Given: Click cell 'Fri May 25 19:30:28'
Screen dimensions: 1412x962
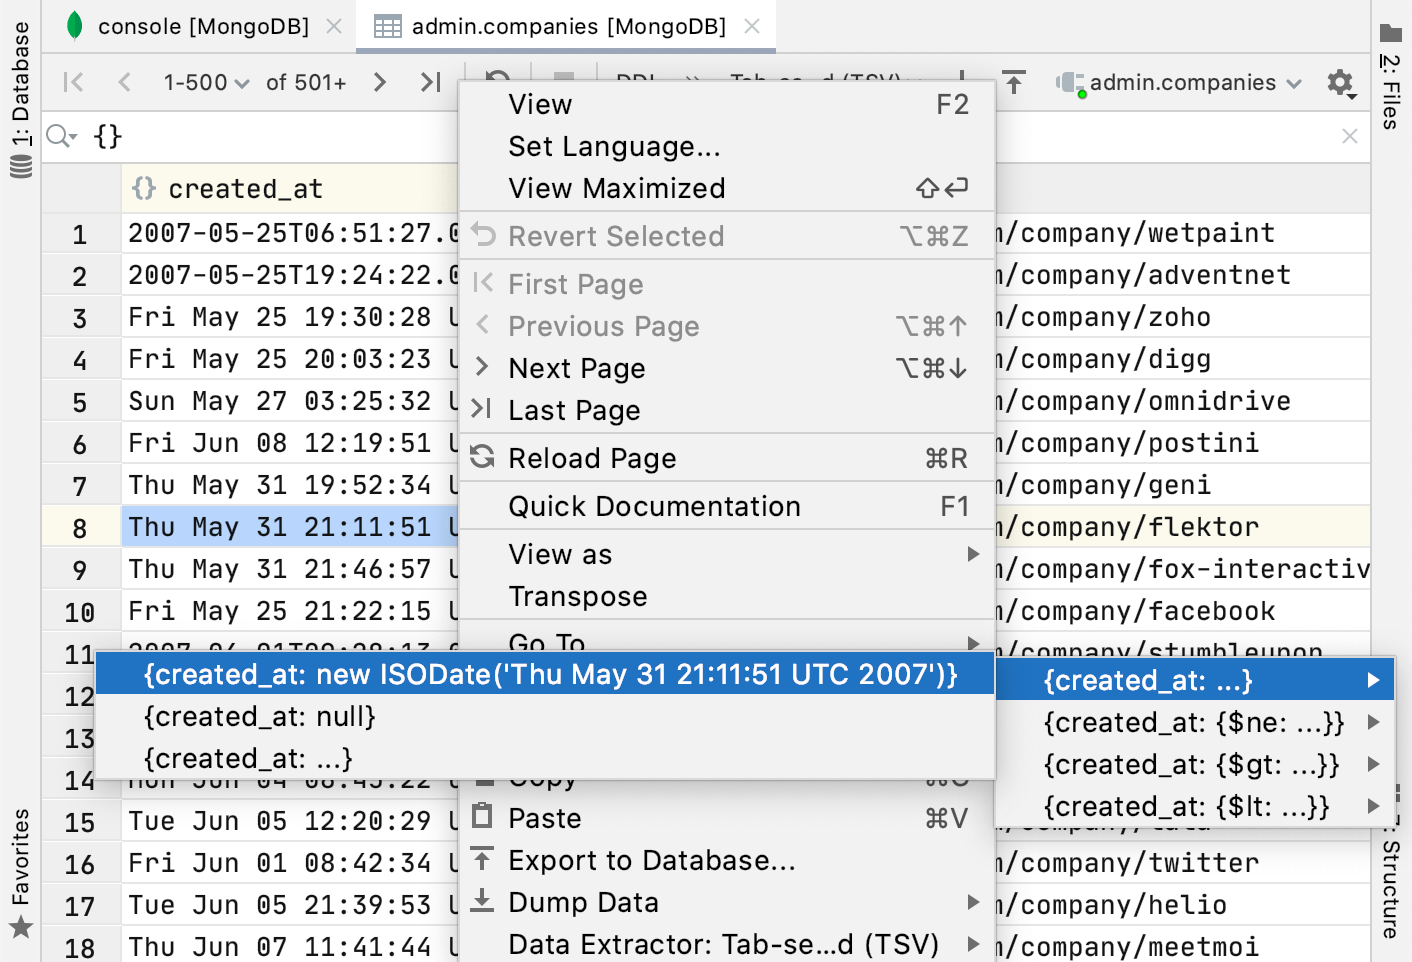Looking at the screenshot, I should [x=290, y=317].
